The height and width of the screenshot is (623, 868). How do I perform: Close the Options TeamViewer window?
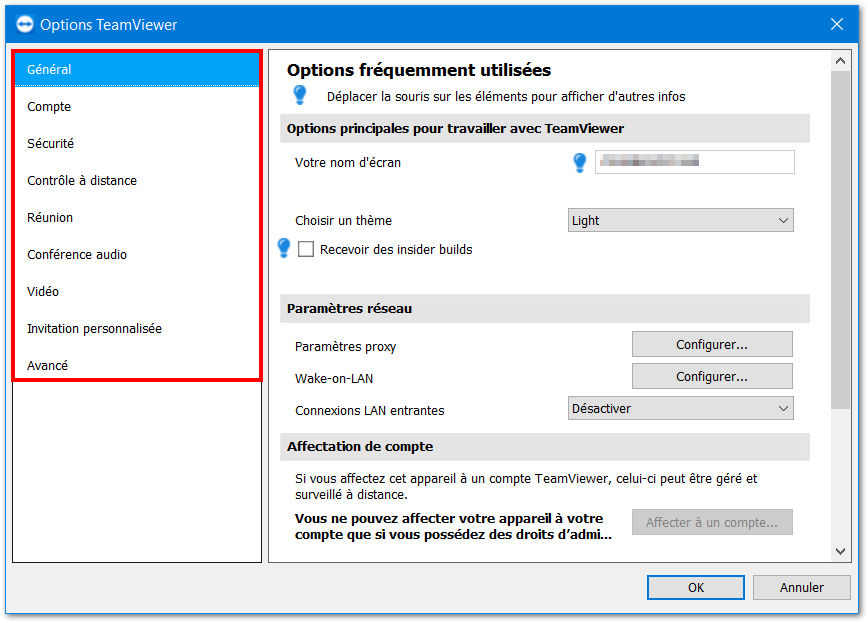click(836, 24)
